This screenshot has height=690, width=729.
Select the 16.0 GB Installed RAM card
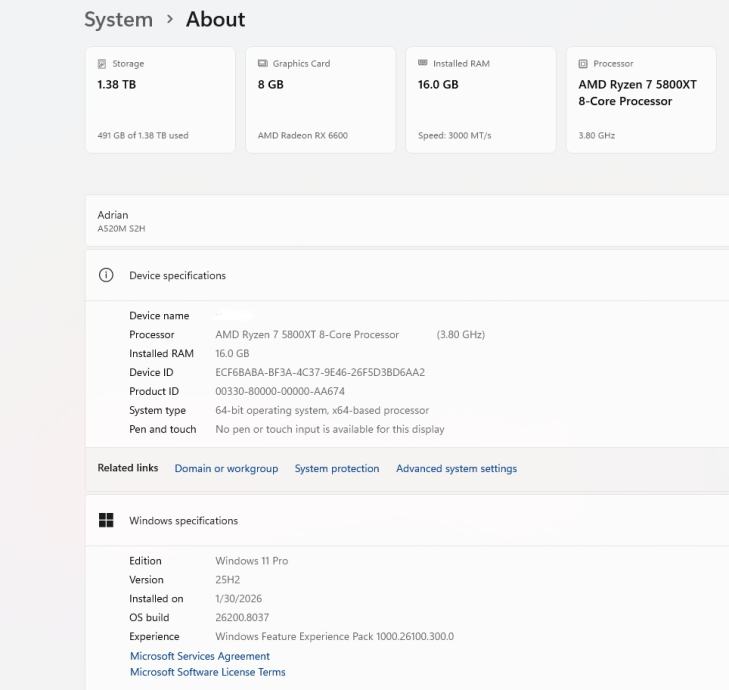pyautogui.click(x=480, y=100)
